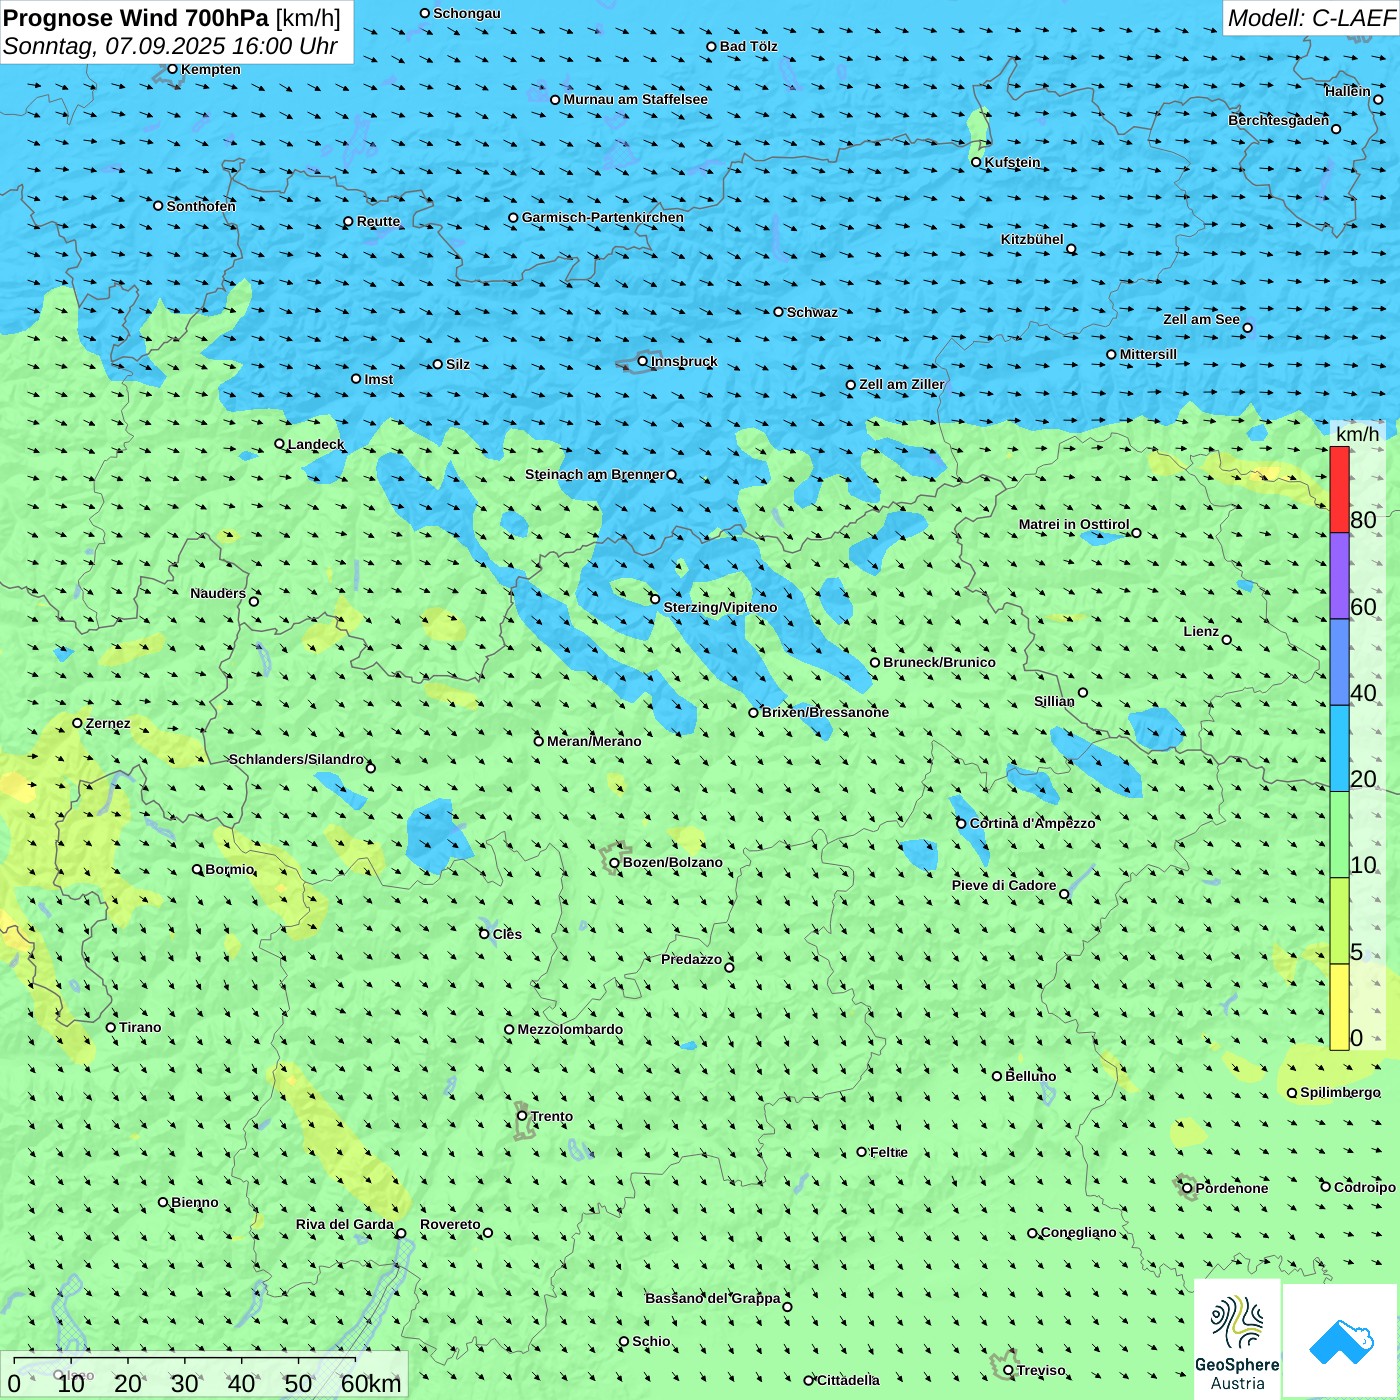Select the 'Innsbruck' city label
This screenshot has height=1400, width=1400.
(684, 361)
